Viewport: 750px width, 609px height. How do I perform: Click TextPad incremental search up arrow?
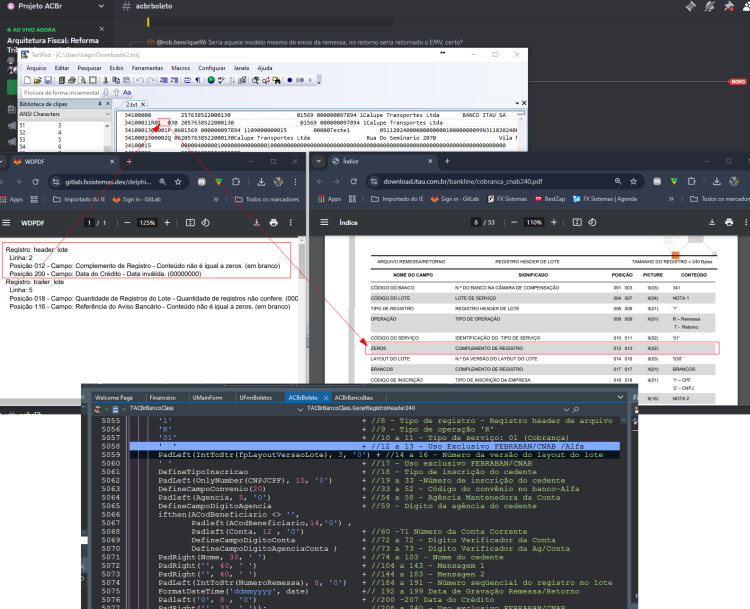pos(116,92)
